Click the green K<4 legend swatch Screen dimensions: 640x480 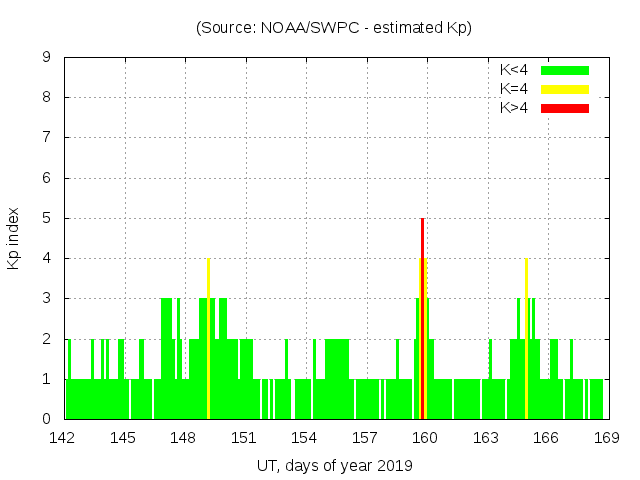(565, 70)
